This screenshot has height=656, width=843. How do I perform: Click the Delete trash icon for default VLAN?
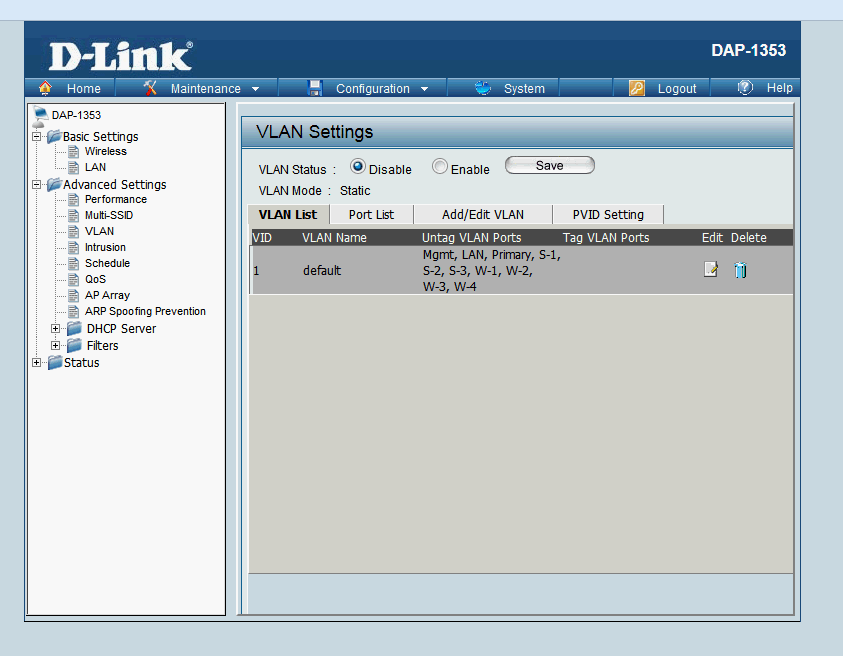[x=740, y=270]
